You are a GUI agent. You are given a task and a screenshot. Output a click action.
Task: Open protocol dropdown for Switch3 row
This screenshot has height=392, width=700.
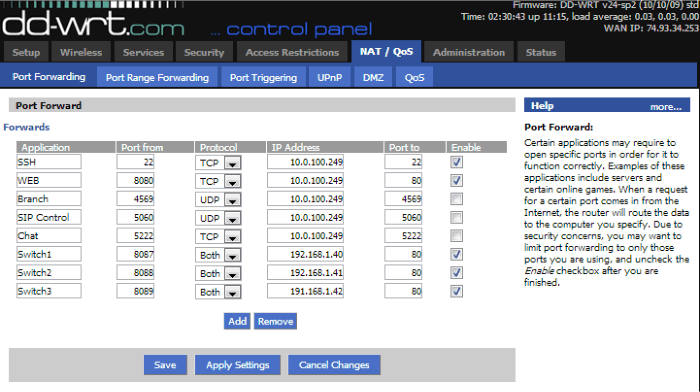(x=218, y=292)
